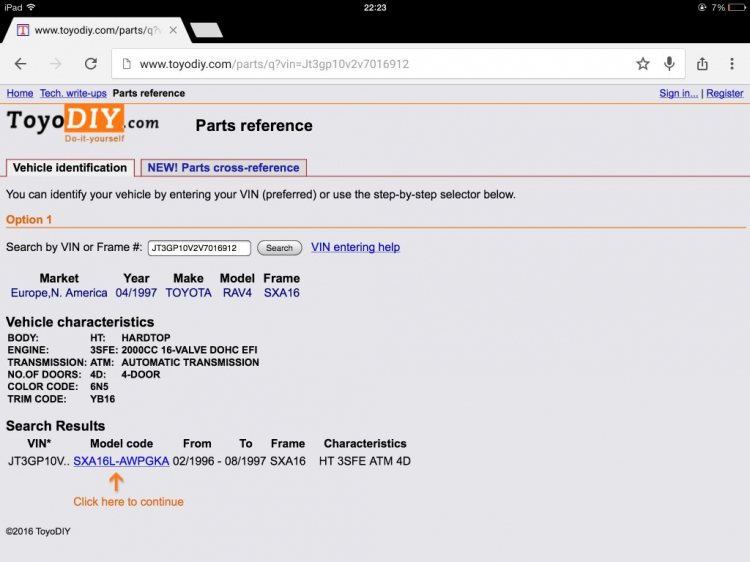The image size is (750, 562).
Task: Click the browser forward arrow
Action: pyautogui.click(x=55, y=64)
